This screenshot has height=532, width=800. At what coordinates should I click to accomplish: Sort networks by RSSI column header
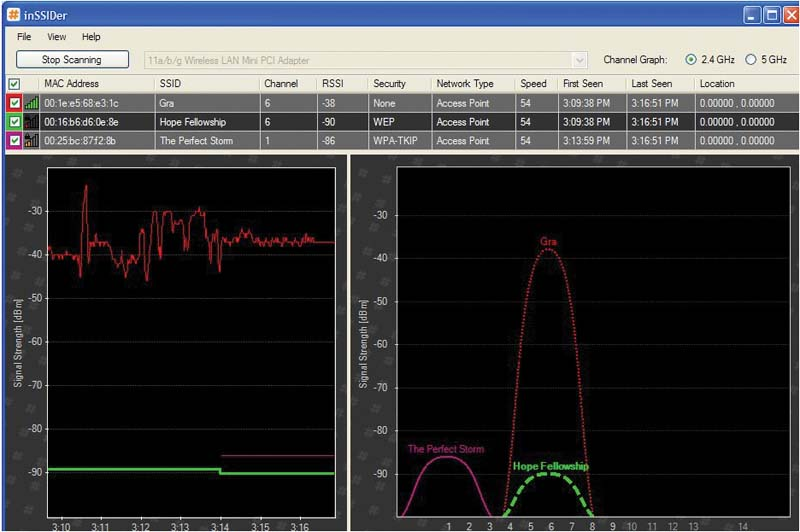[332, 84]
